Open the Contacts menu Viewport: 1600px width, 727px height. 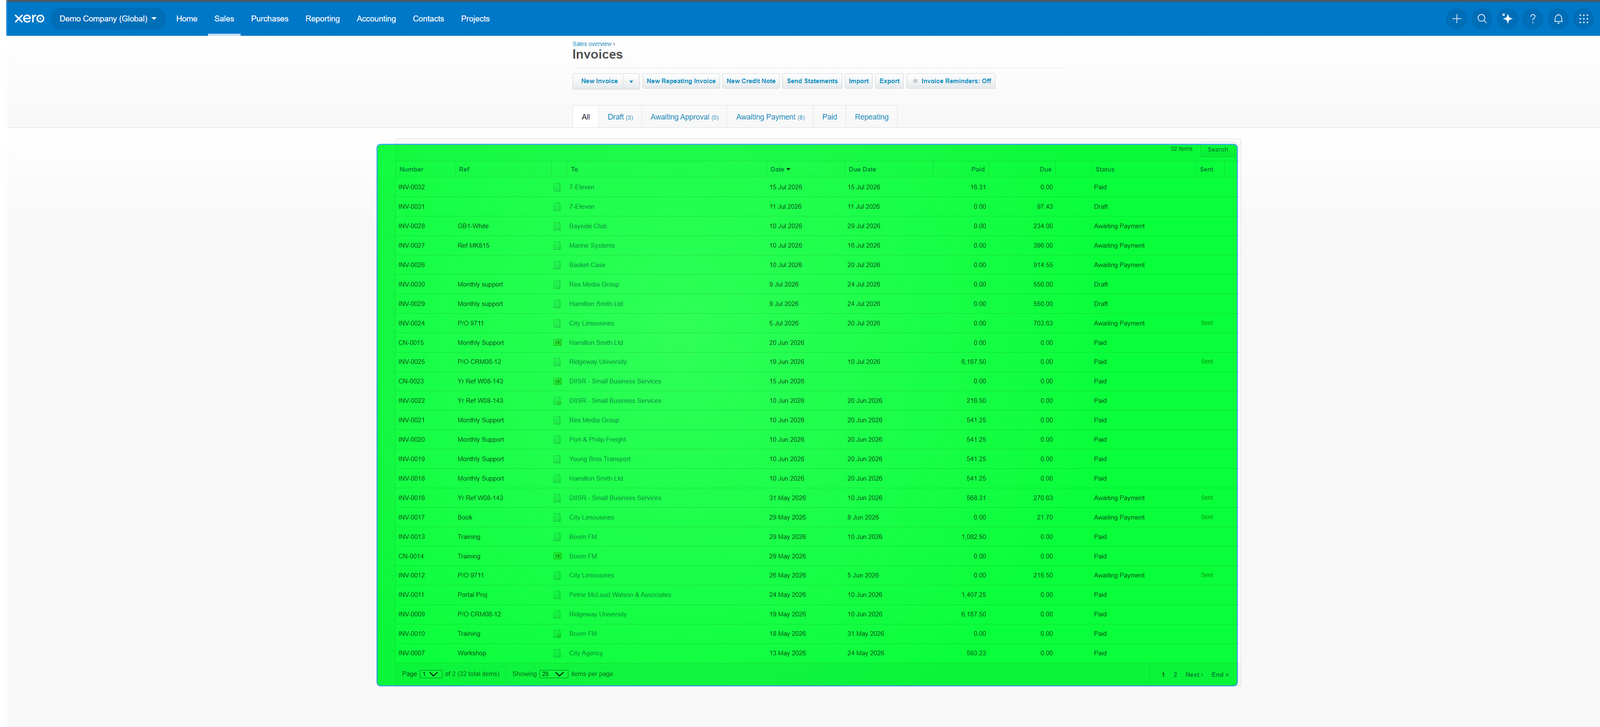click(428, 18)
